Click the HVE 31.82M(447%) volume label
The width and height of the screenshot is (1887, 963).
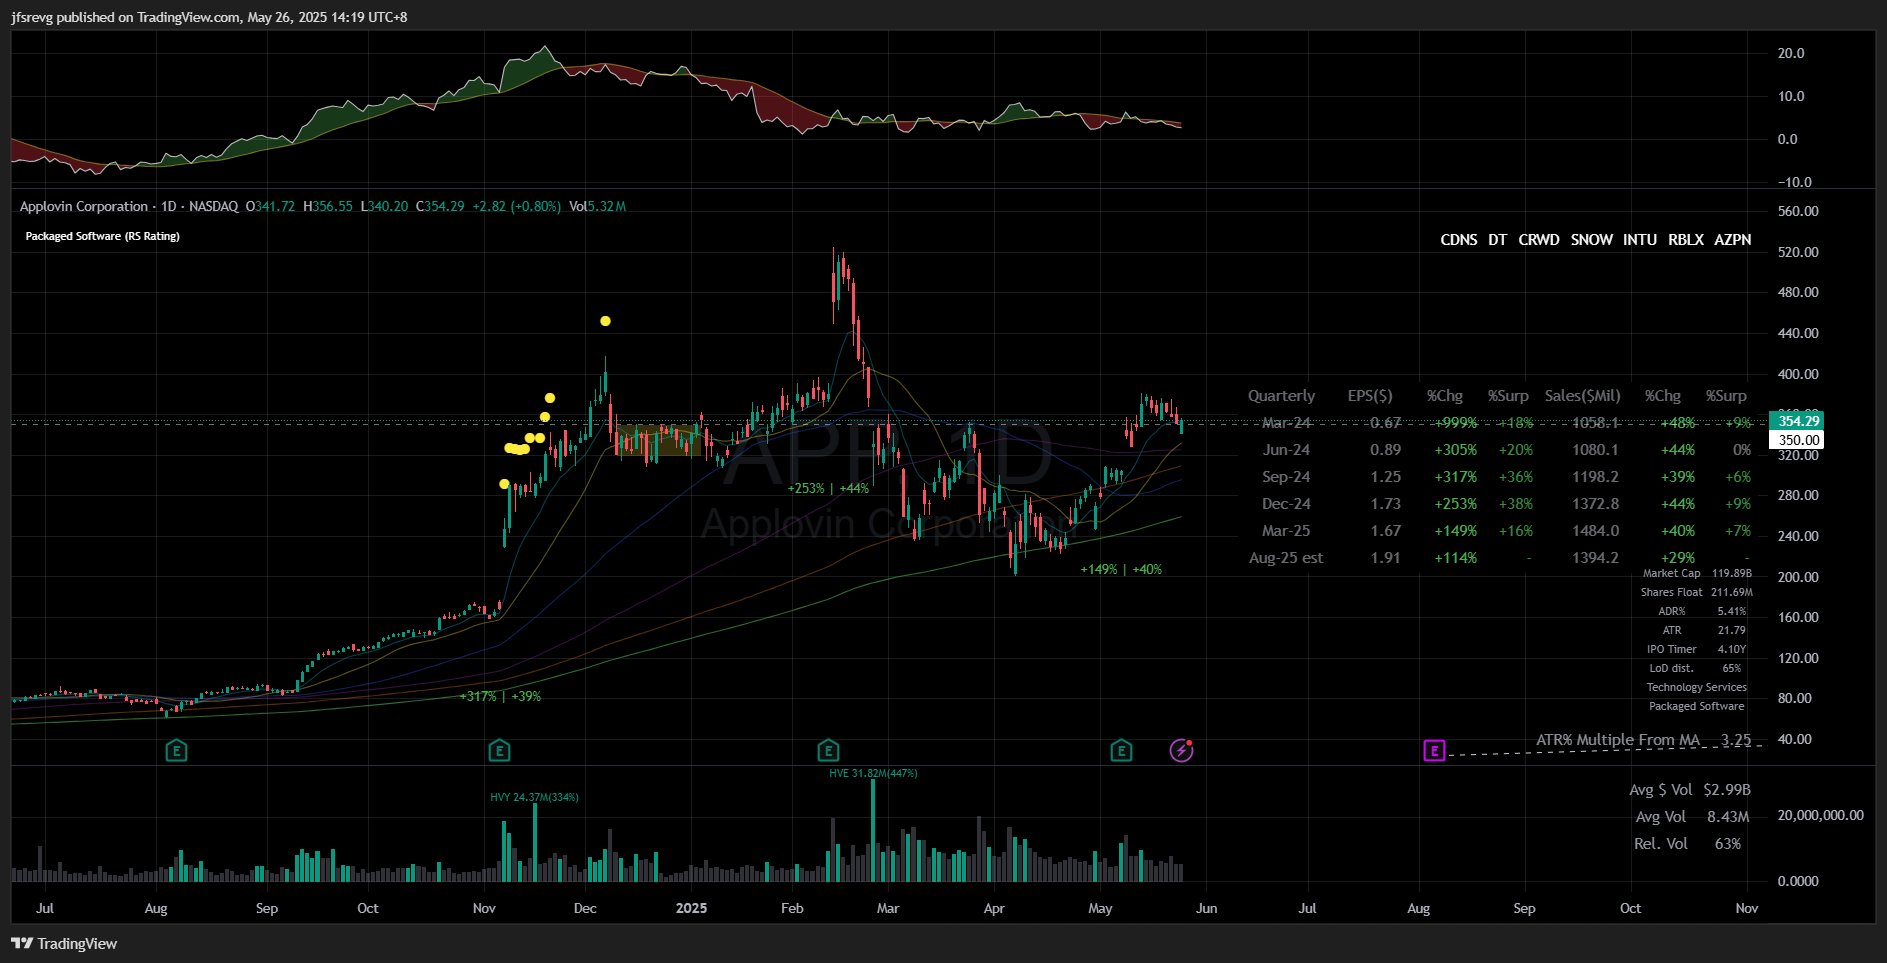873,773
